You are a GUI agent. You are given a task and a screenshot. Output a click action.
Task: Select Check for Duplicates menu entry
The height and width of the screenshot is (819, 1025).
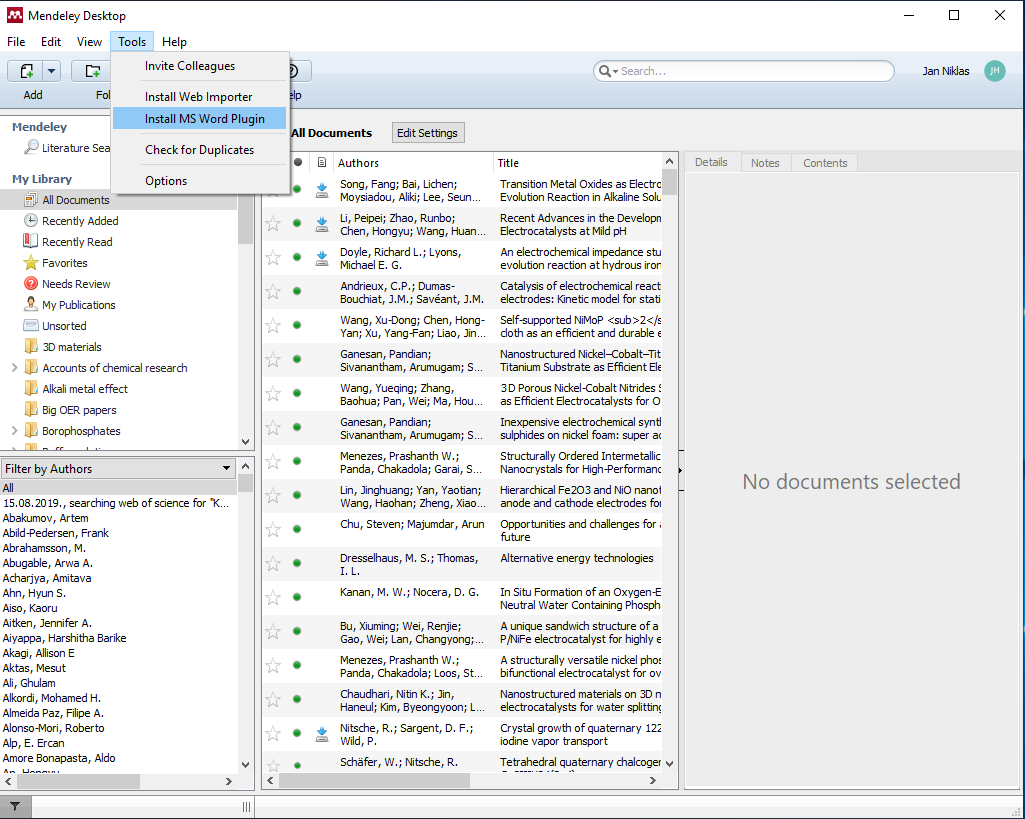click(x=199, y=150)
